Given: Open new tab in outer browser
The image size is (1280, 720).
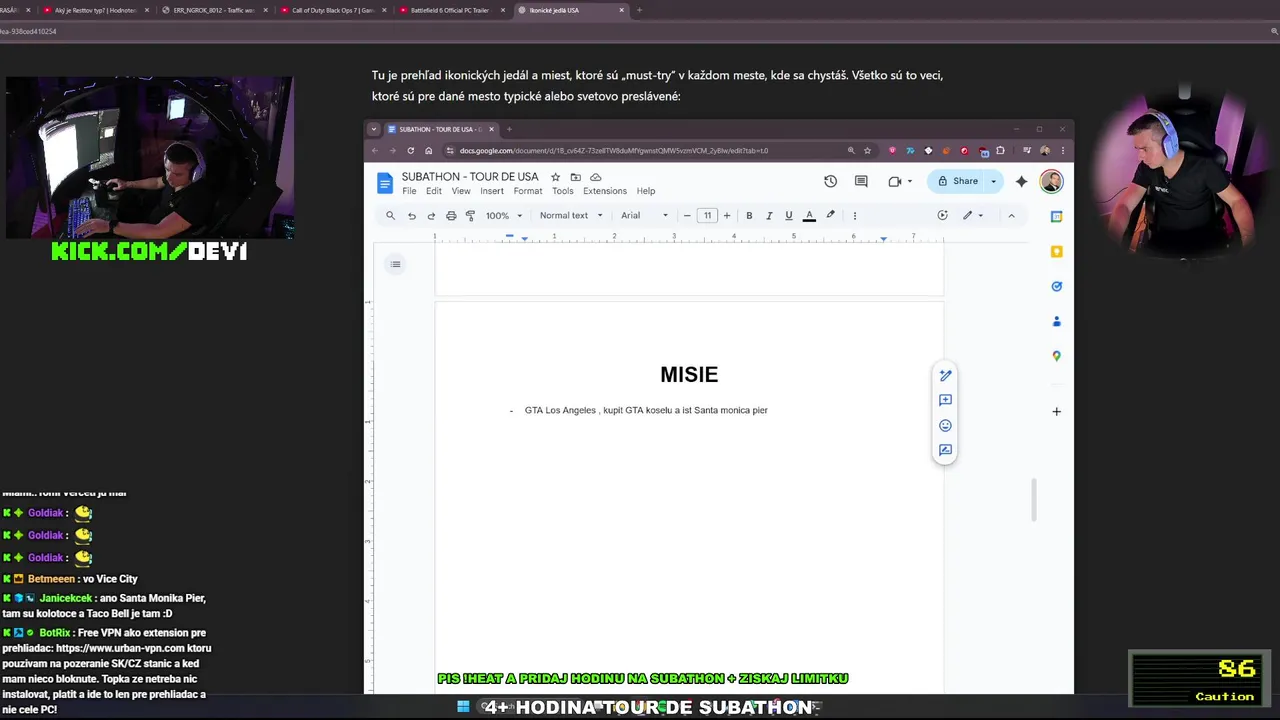Looking at the screenshot, I should pos(639,10).
